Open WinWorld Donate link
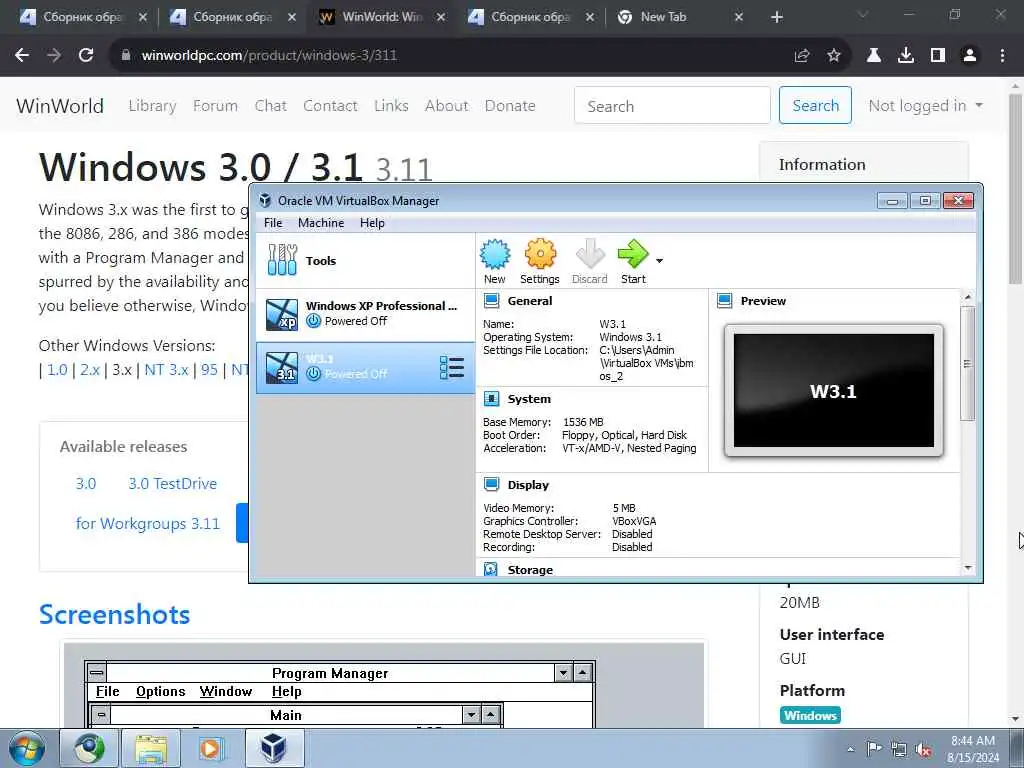This screenshot has height=768, width=1024. click(x=510, y=106)
